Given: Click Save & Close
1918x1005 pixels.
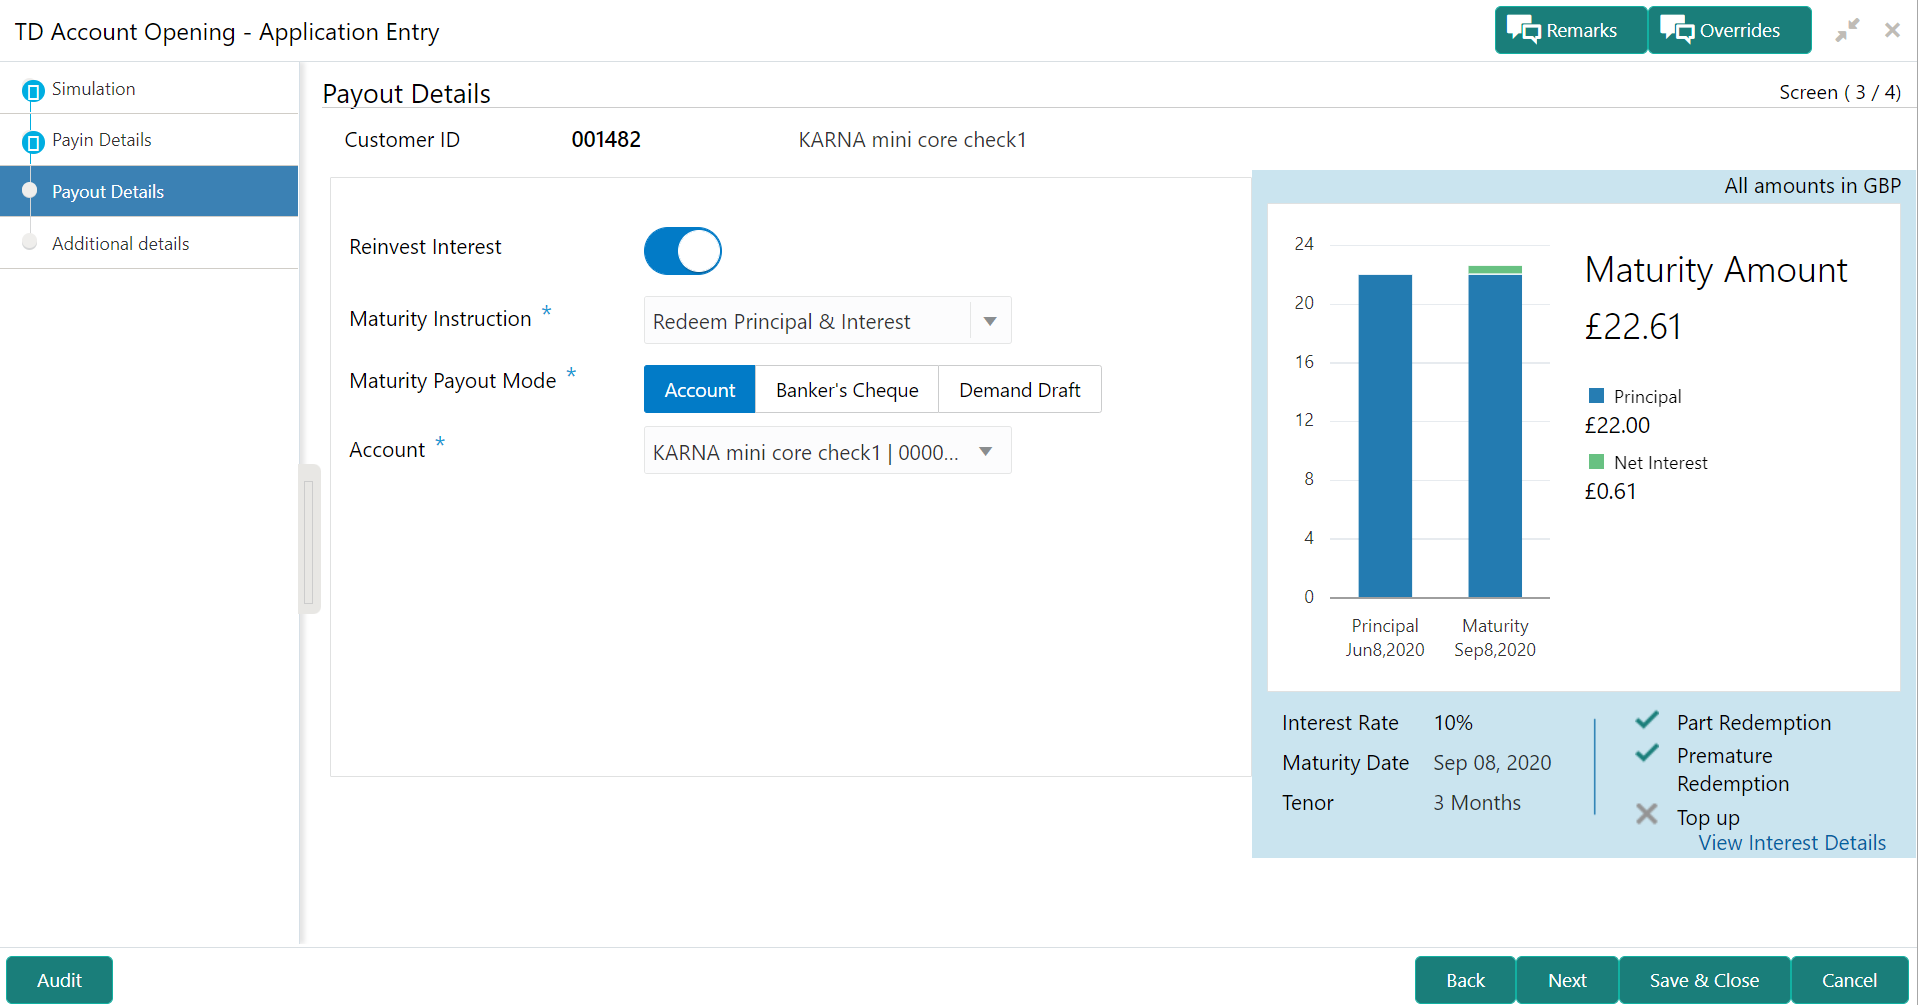Looking at the screenshot, I should pyautogui.click(x=1704, y=980).
